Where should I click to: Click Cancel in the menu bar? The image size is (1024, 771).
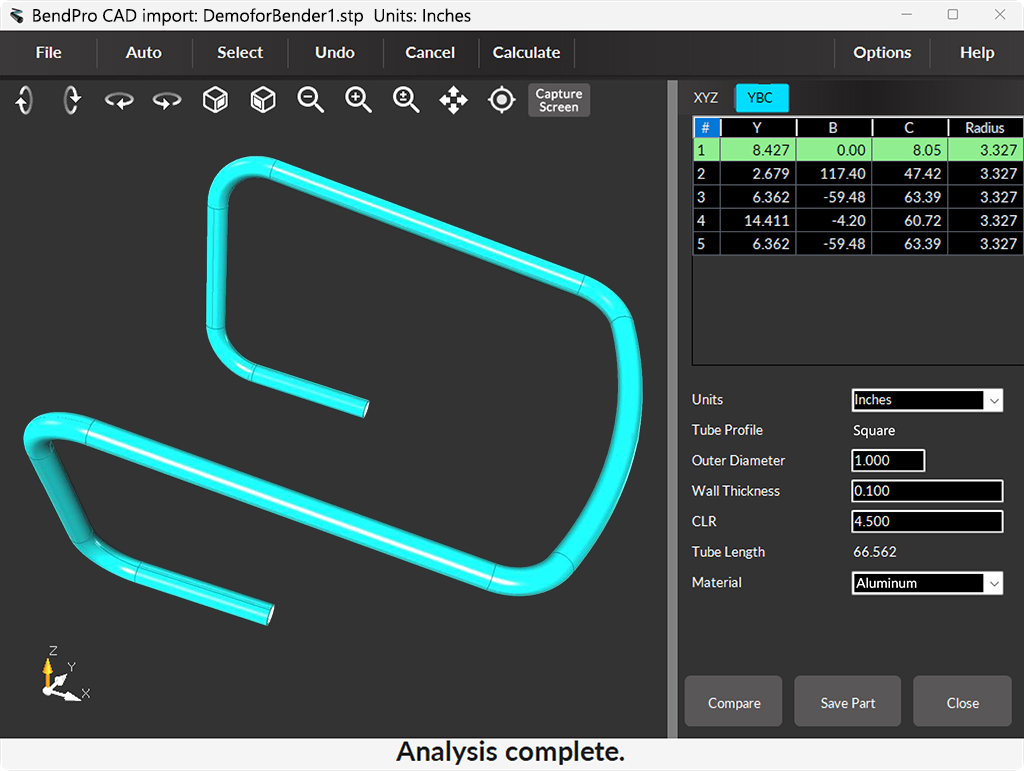tap(430, 52)
